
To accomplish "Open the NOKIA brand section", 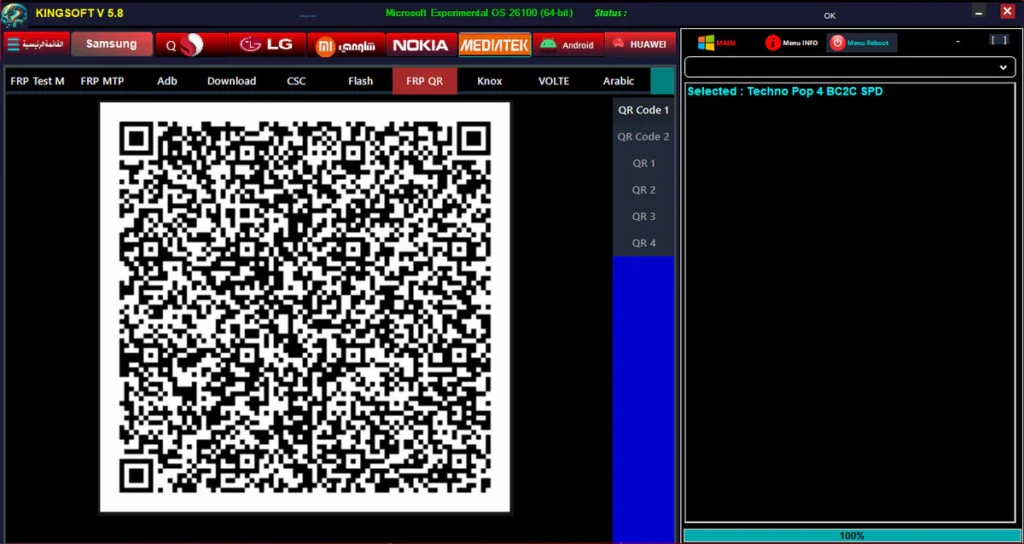I will click(x=421, y=45).
